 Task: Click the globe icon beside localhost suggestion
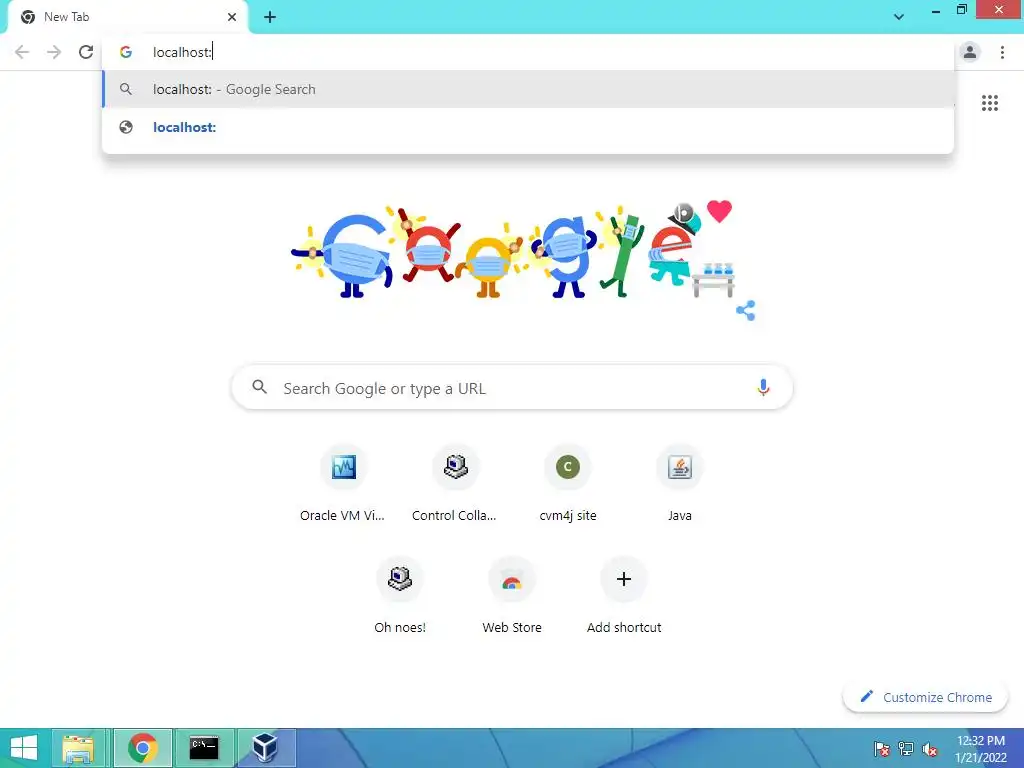coord(126,127)
